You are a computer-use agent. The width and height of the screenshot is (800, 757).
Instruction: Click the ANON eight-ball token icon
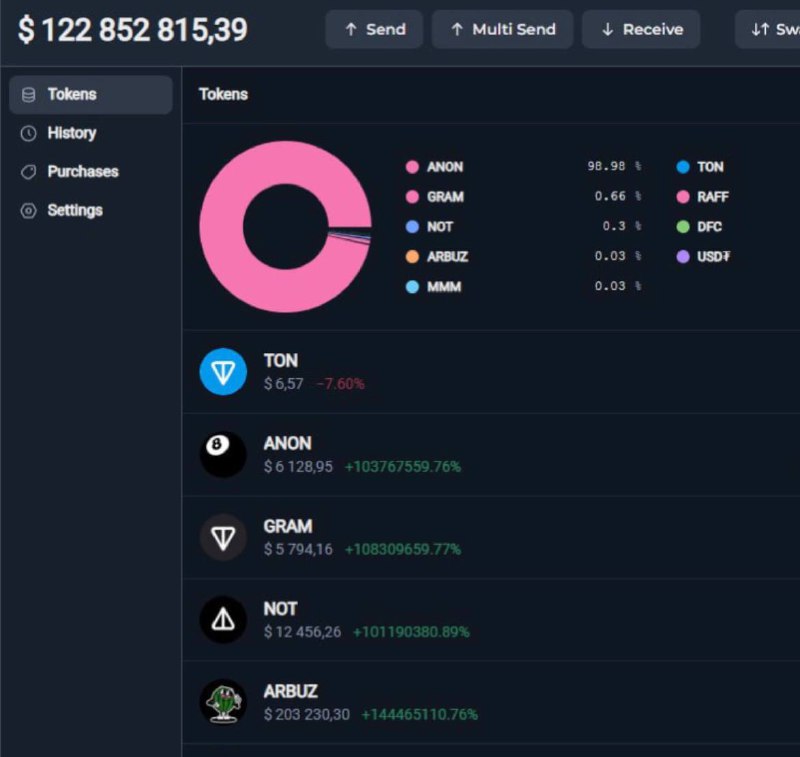(223, 455)
